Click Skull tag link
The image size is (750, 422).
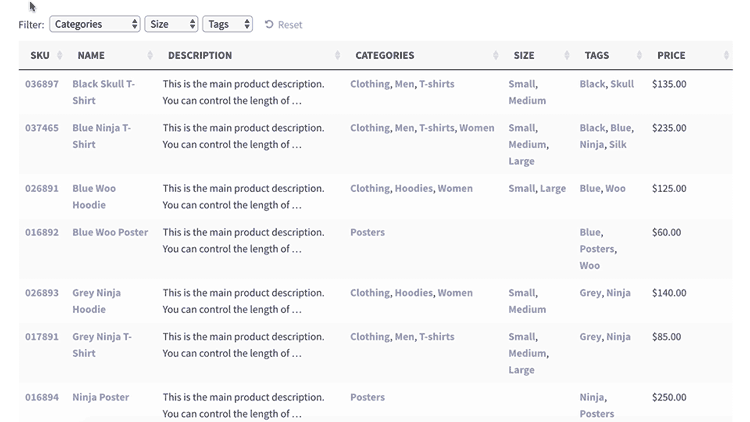(x=622, y=84)
